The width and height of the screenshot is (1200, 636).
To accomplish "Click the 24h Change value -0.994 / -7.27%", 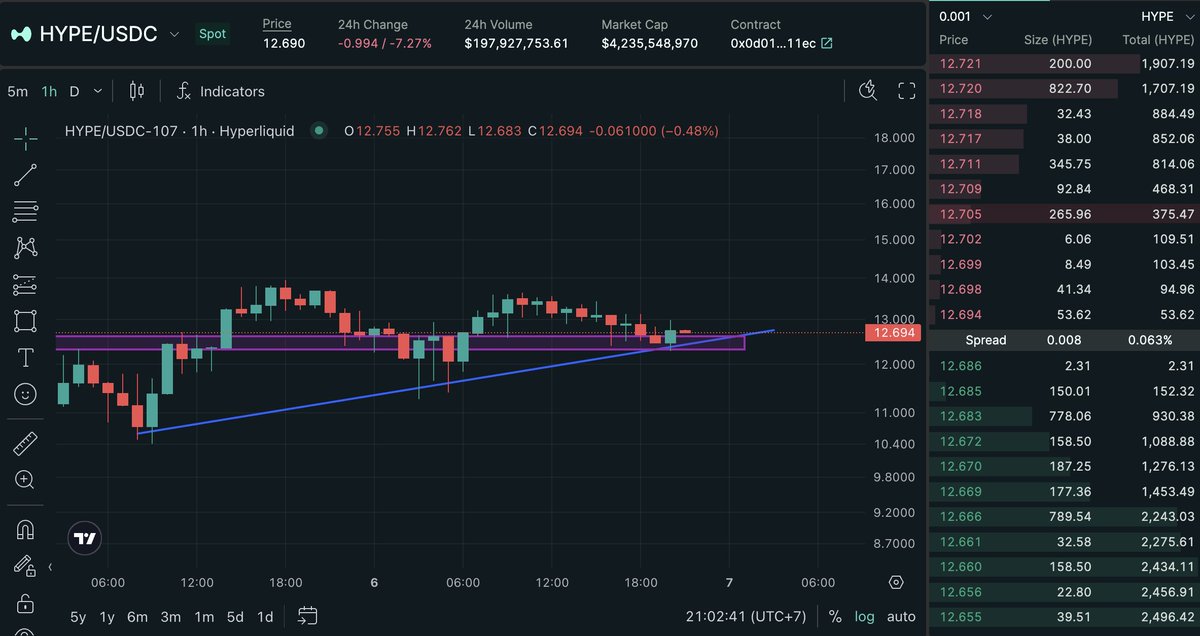I will coord(385,43).
